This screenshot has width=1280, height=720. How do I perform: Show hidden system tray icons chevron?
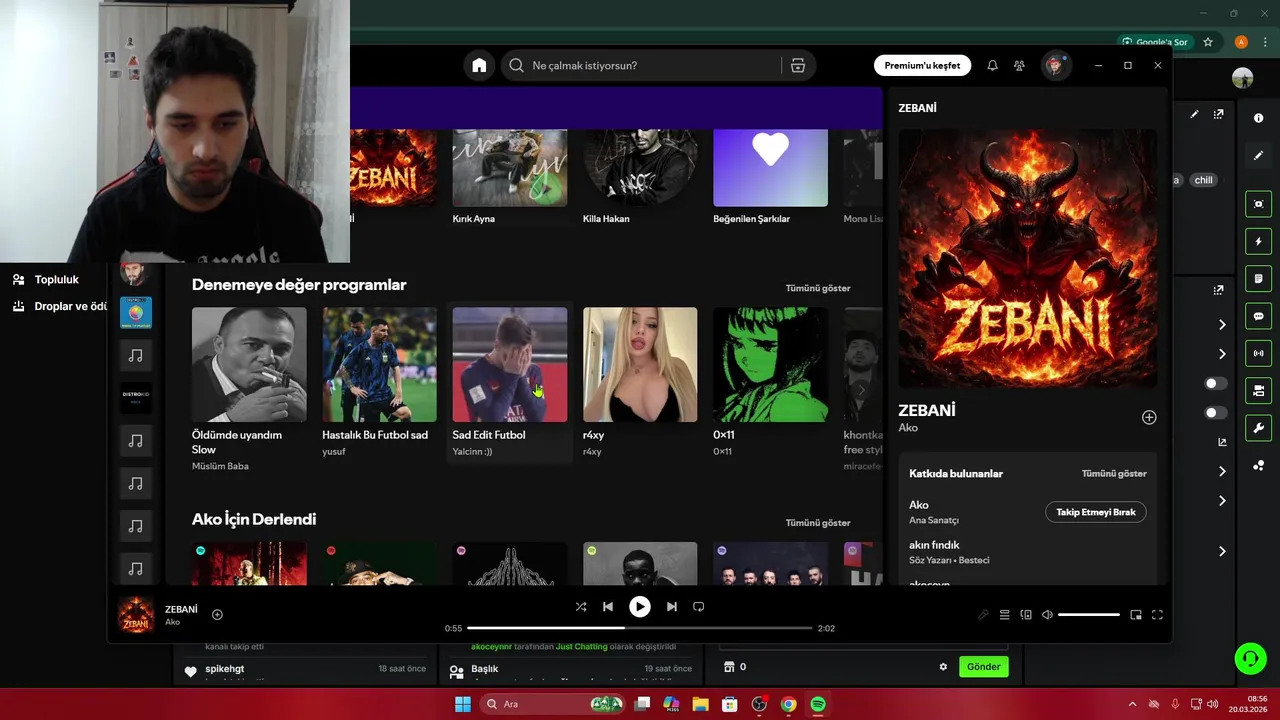coord(1132,704)
